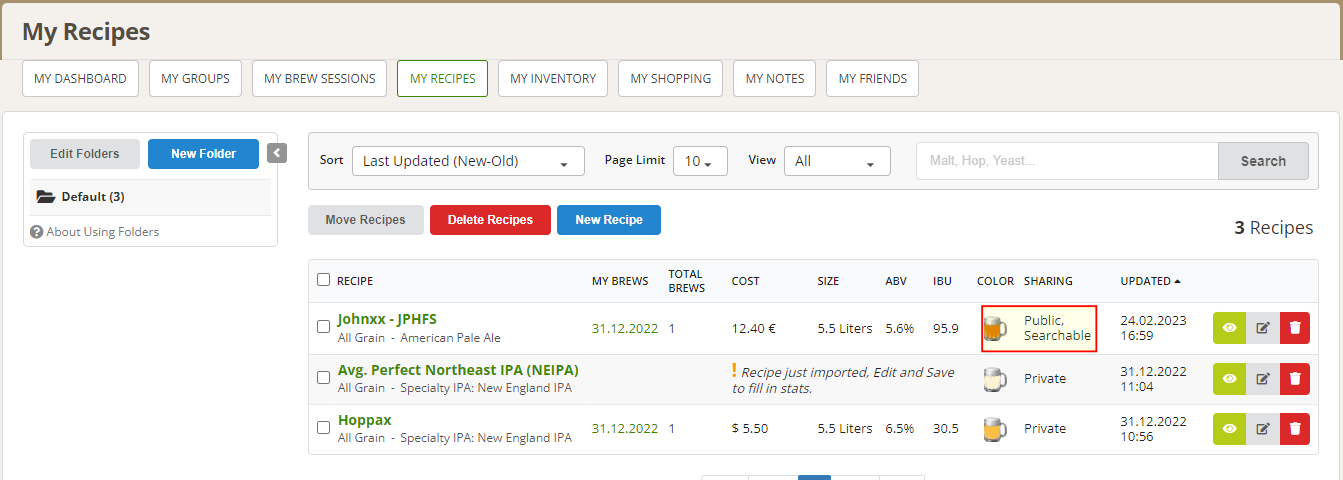Click the view eye icon for NEIPA recipe

[1229, 378]
